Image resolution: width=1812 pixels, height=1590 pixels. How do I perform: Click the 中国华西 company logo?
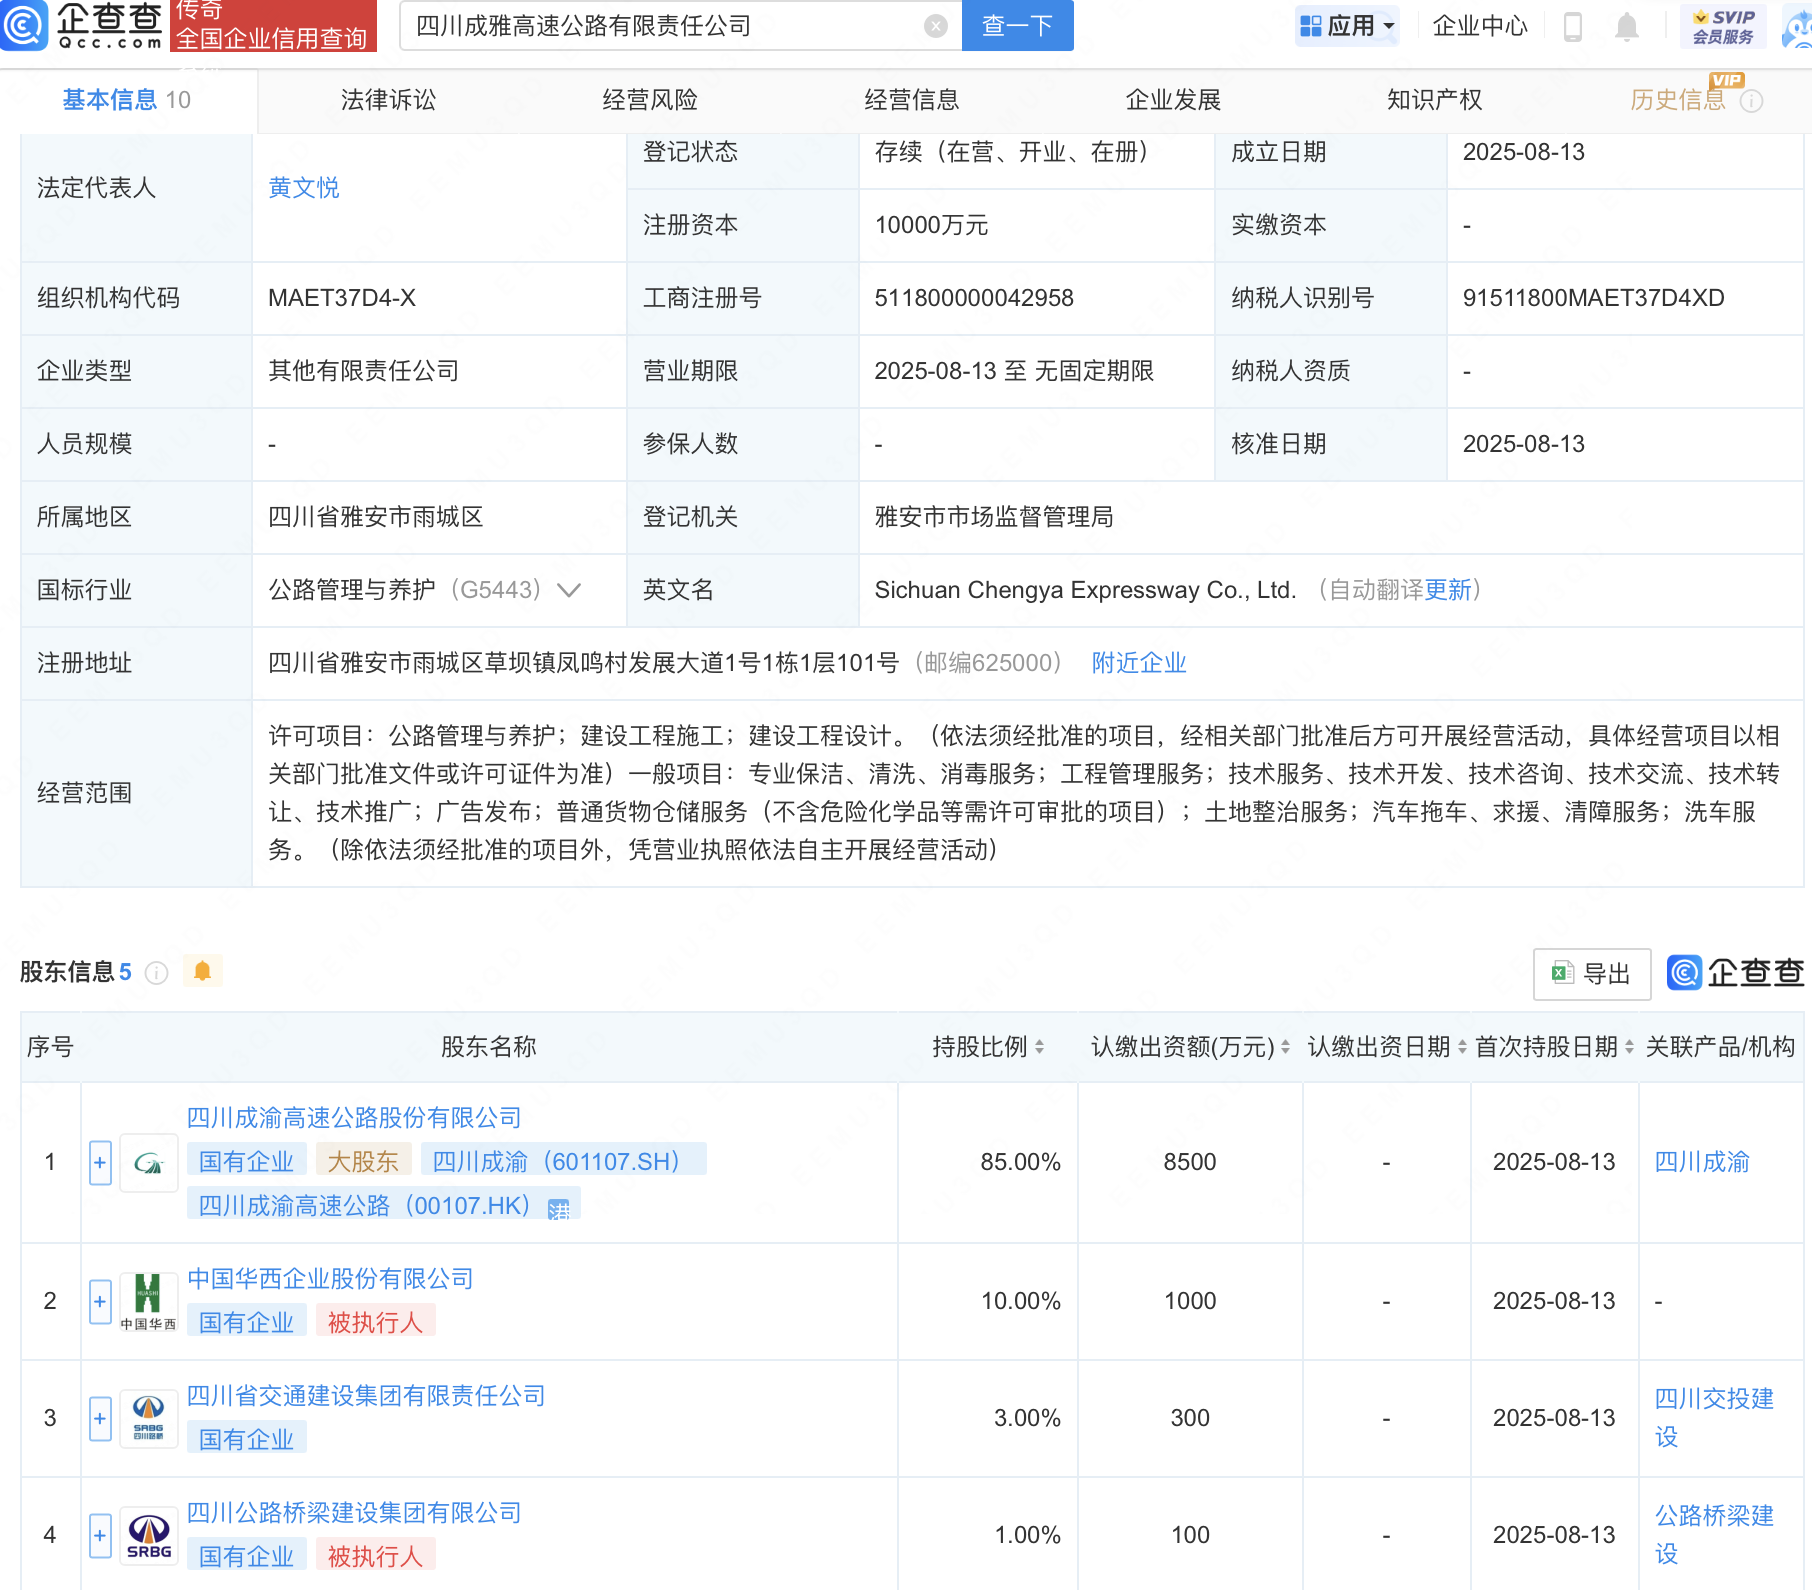pos(149,1301)
